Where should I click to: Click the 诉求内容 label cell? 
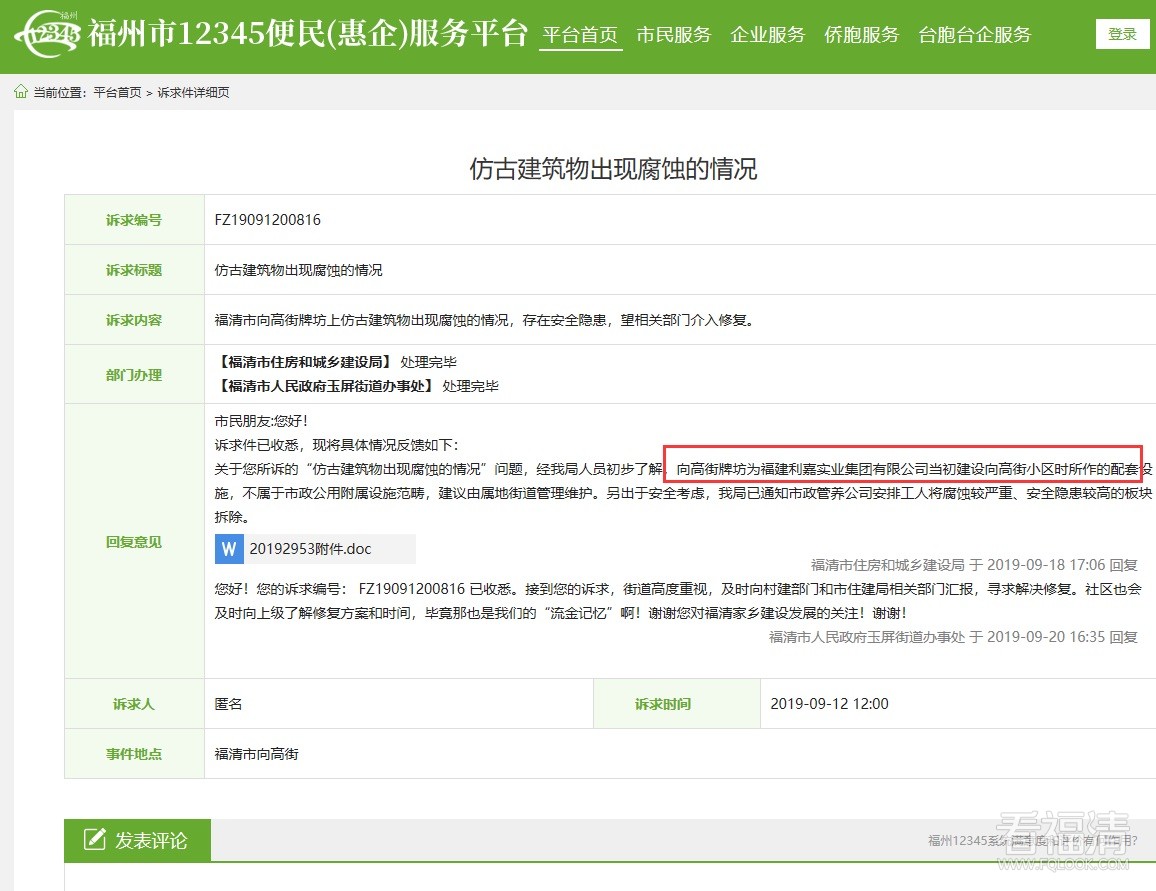point(134,320)
